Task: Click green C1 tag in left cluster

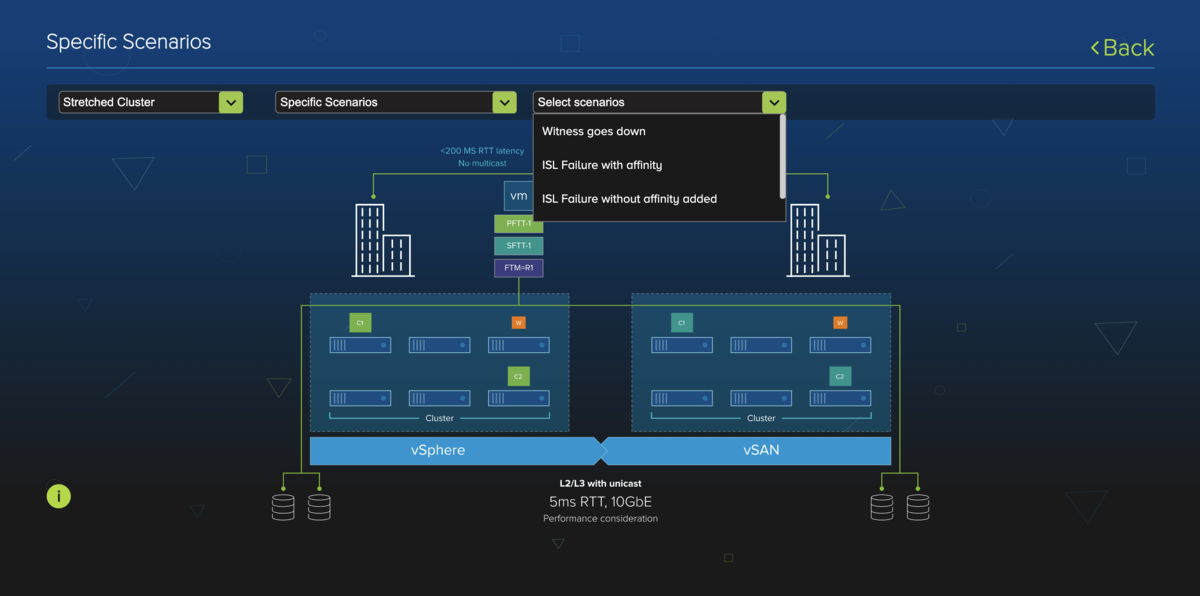Action: coord(359,322)
